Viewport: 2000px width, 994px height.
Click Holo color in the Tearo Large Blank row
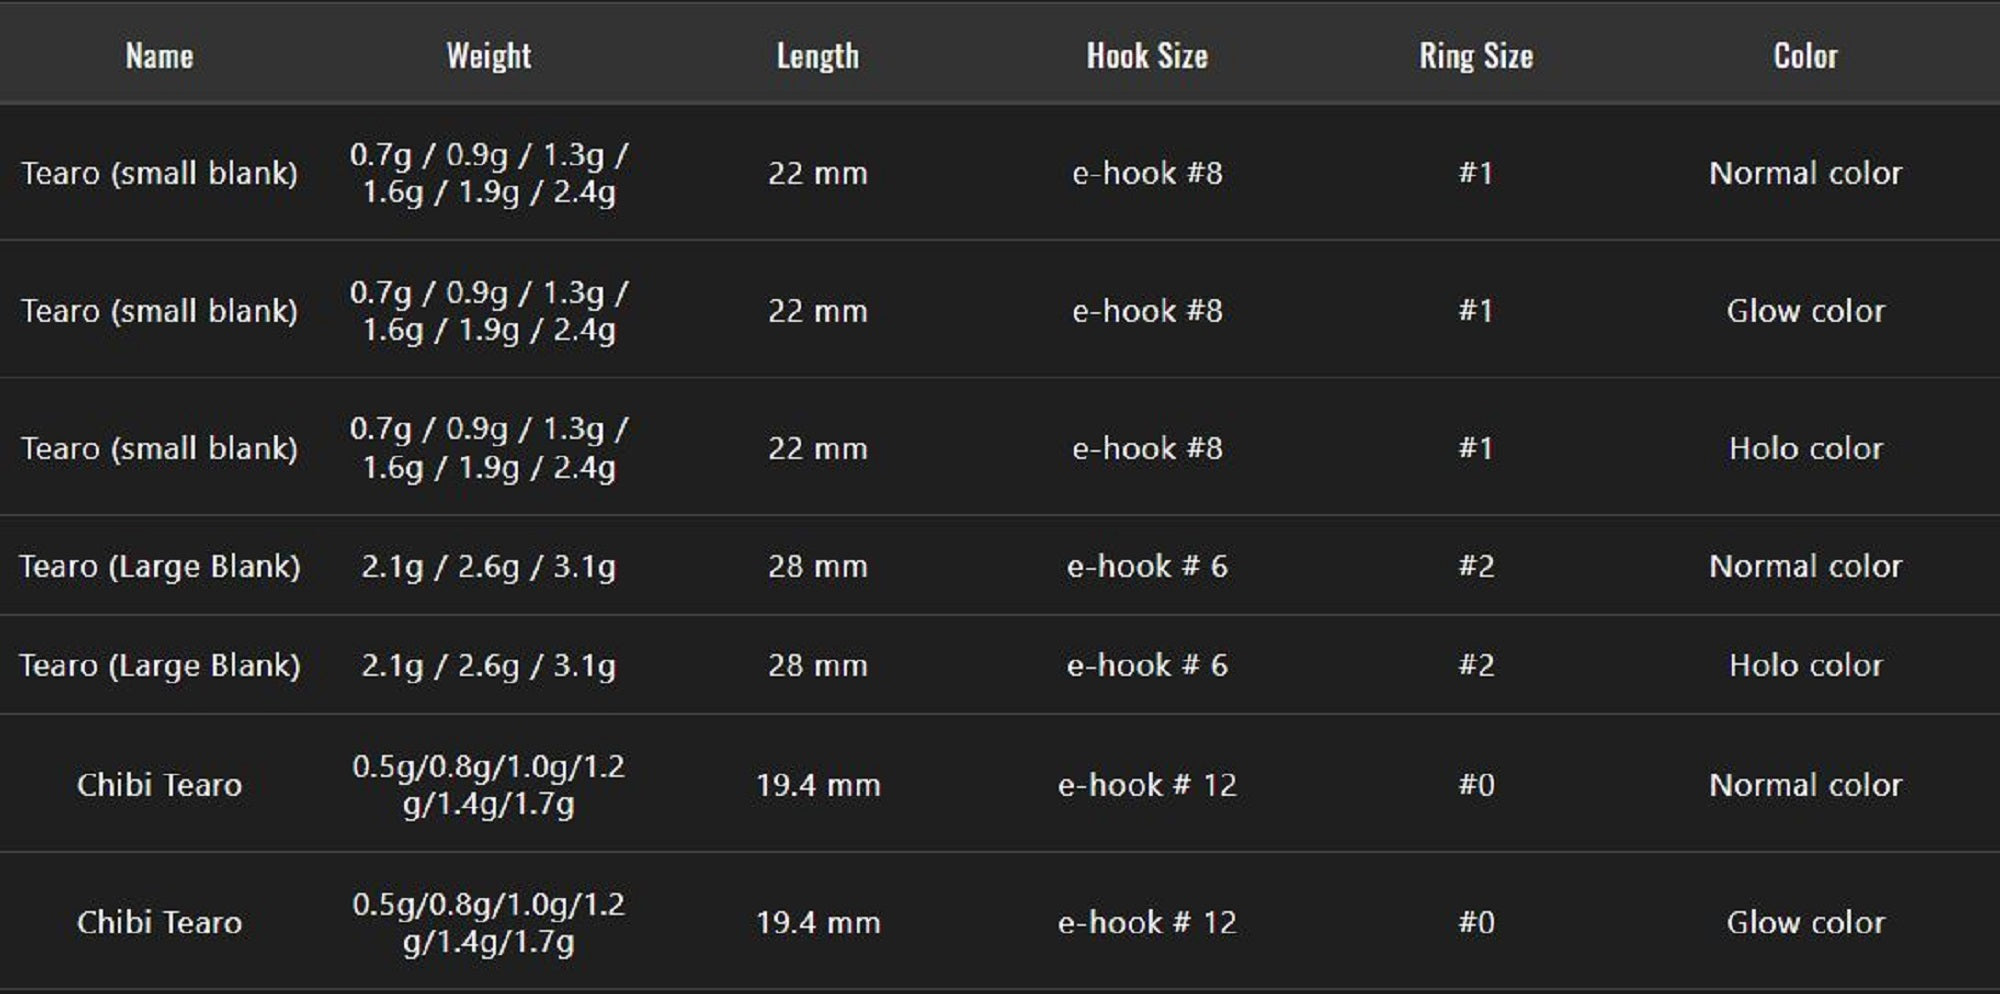(1805, 665)
